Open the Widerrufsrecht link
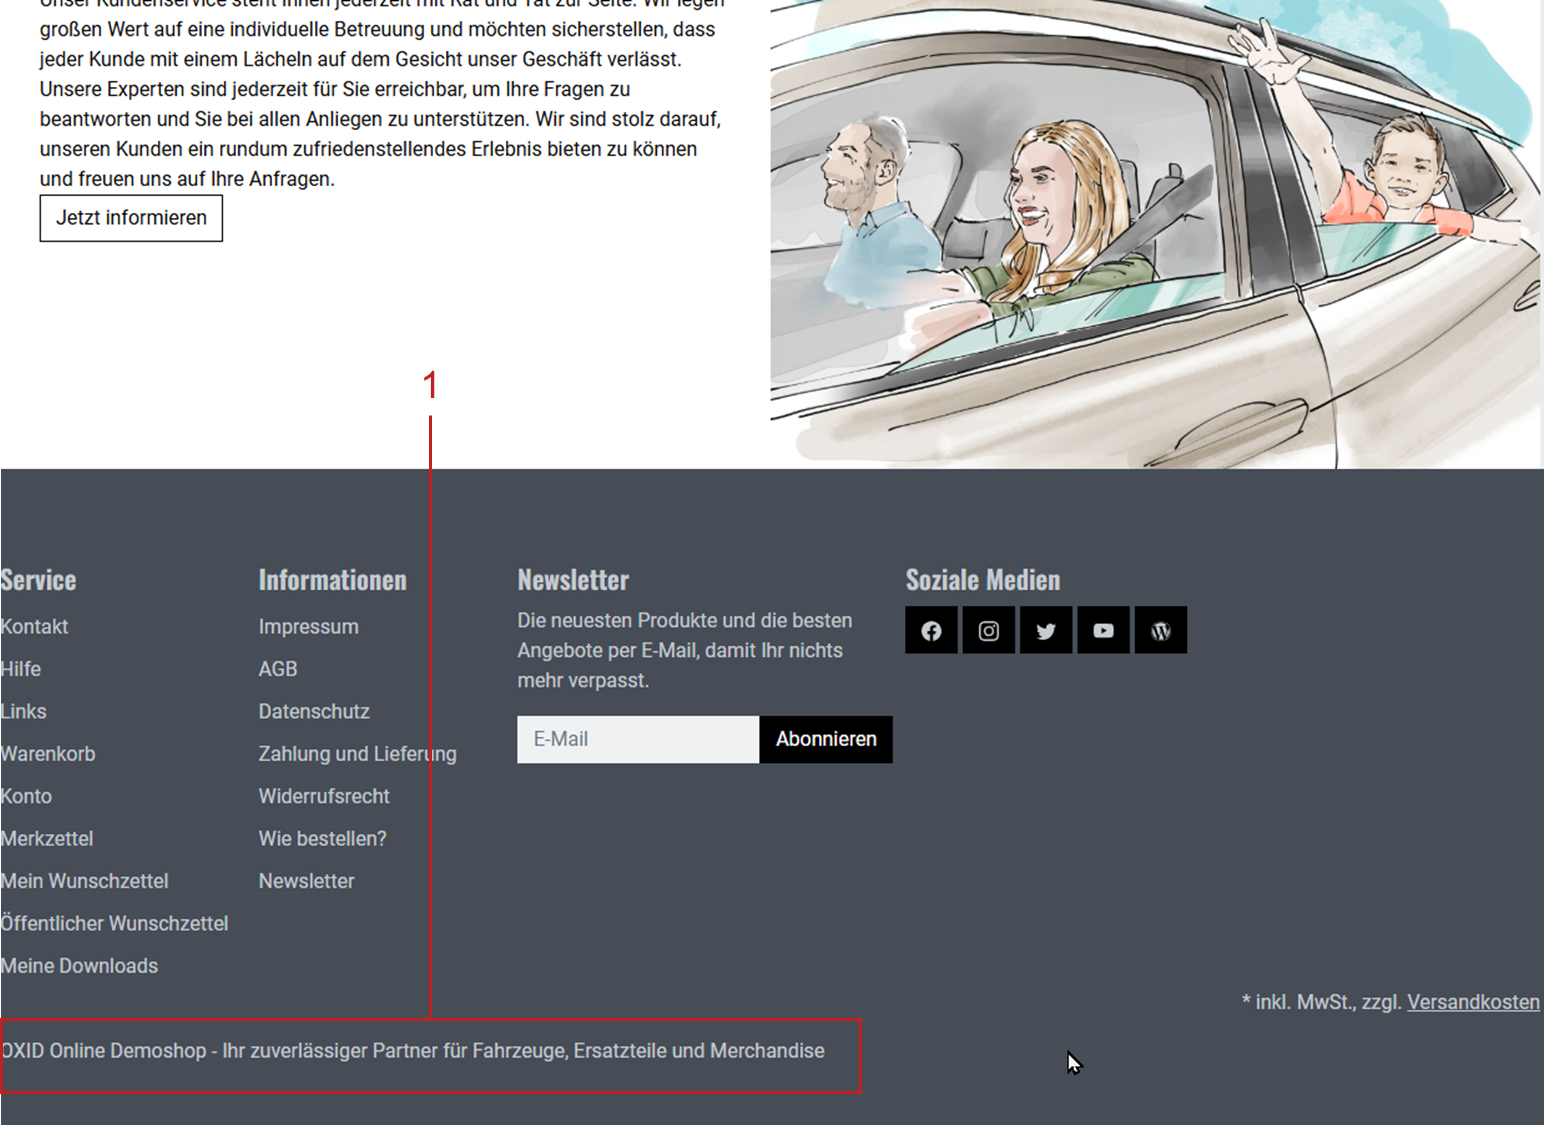The image size is (1544, 1125). pos(324,797)
